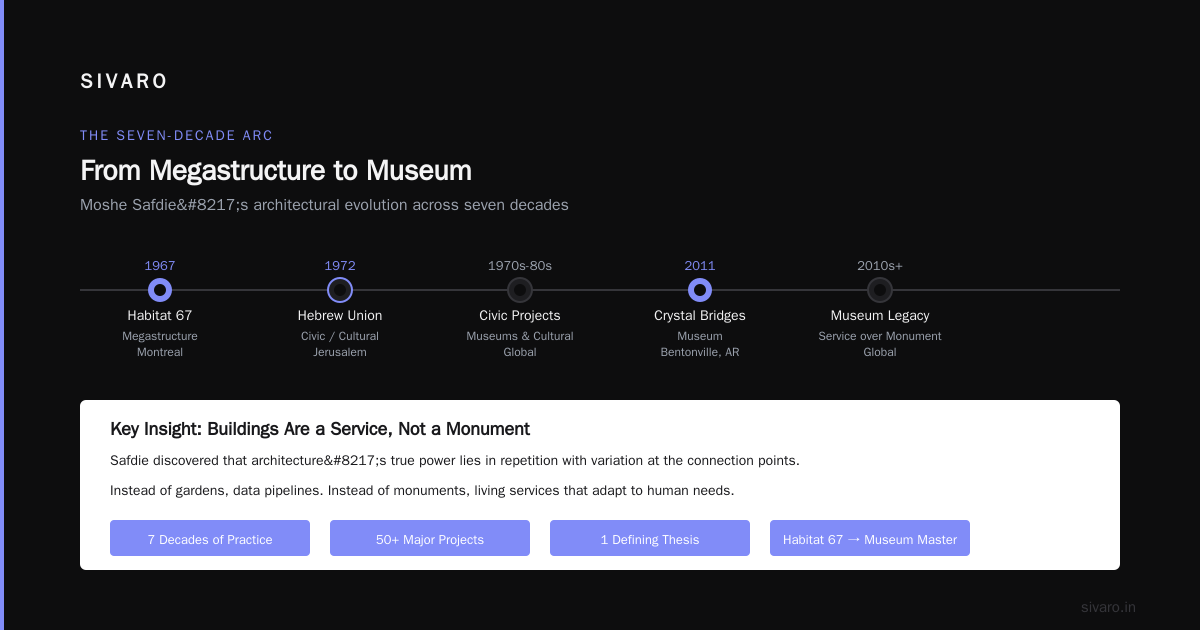Click the 1970s-80s Civic Projects marker
1200x630 pixels.
(520, 290)
